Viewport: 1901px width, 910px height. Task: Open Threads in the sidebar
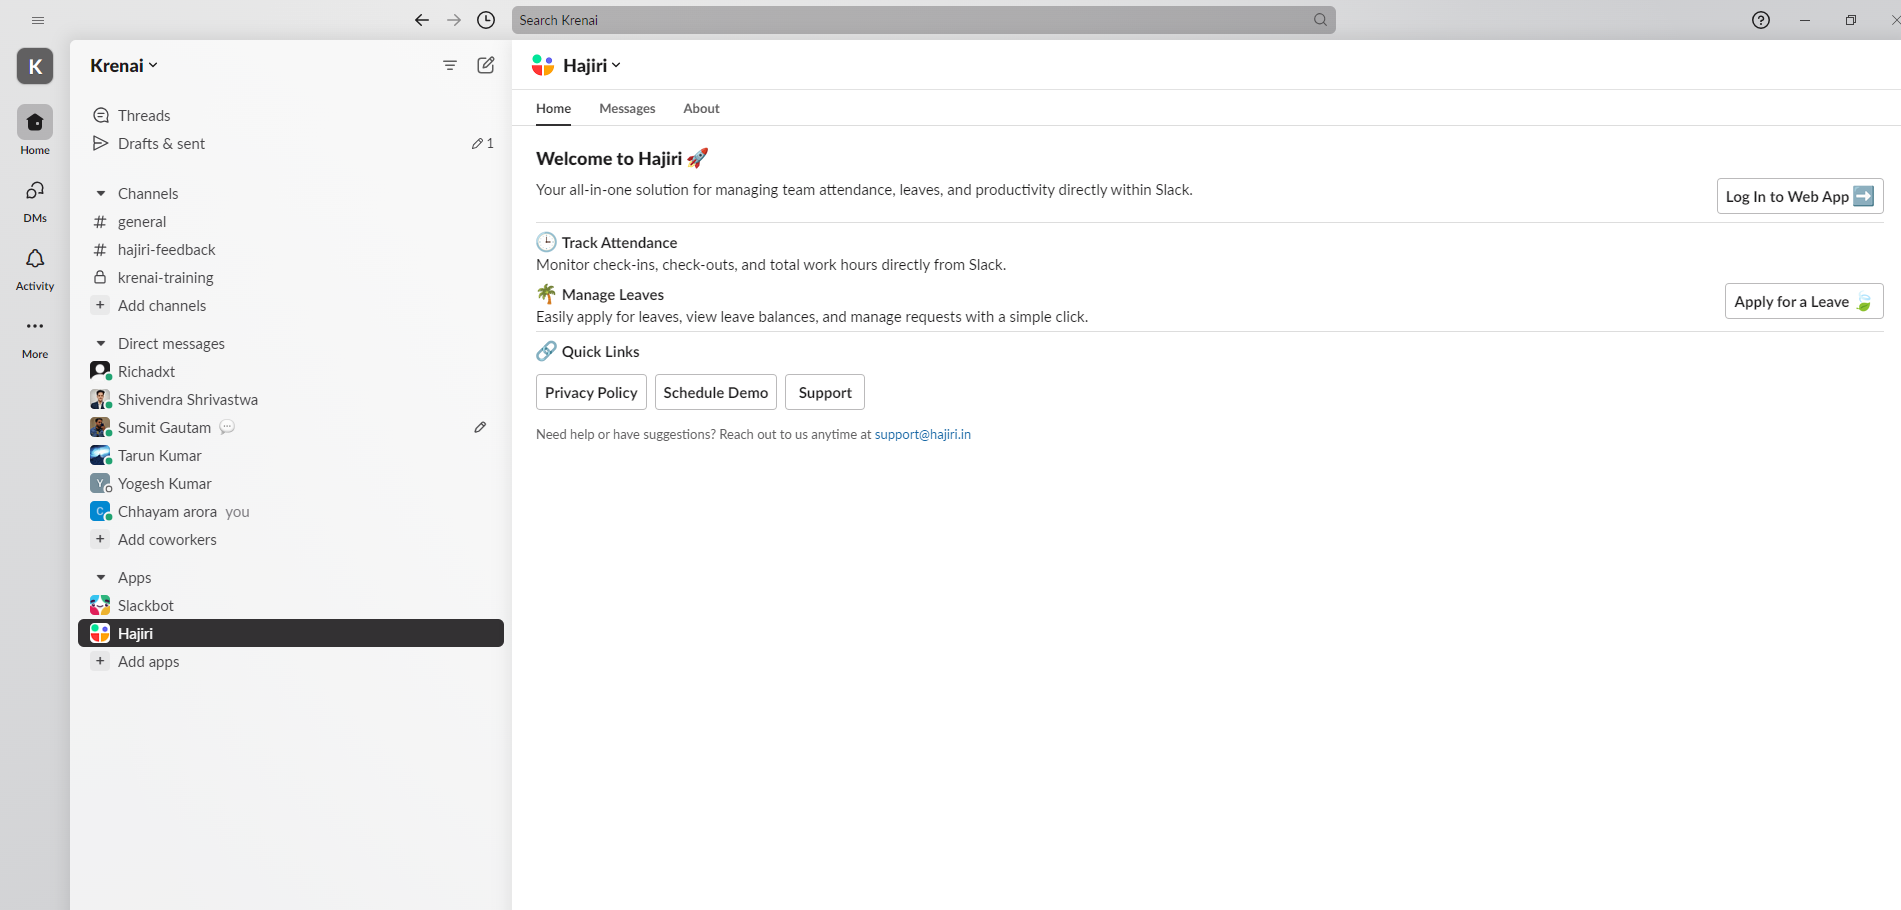coord(291,115)
